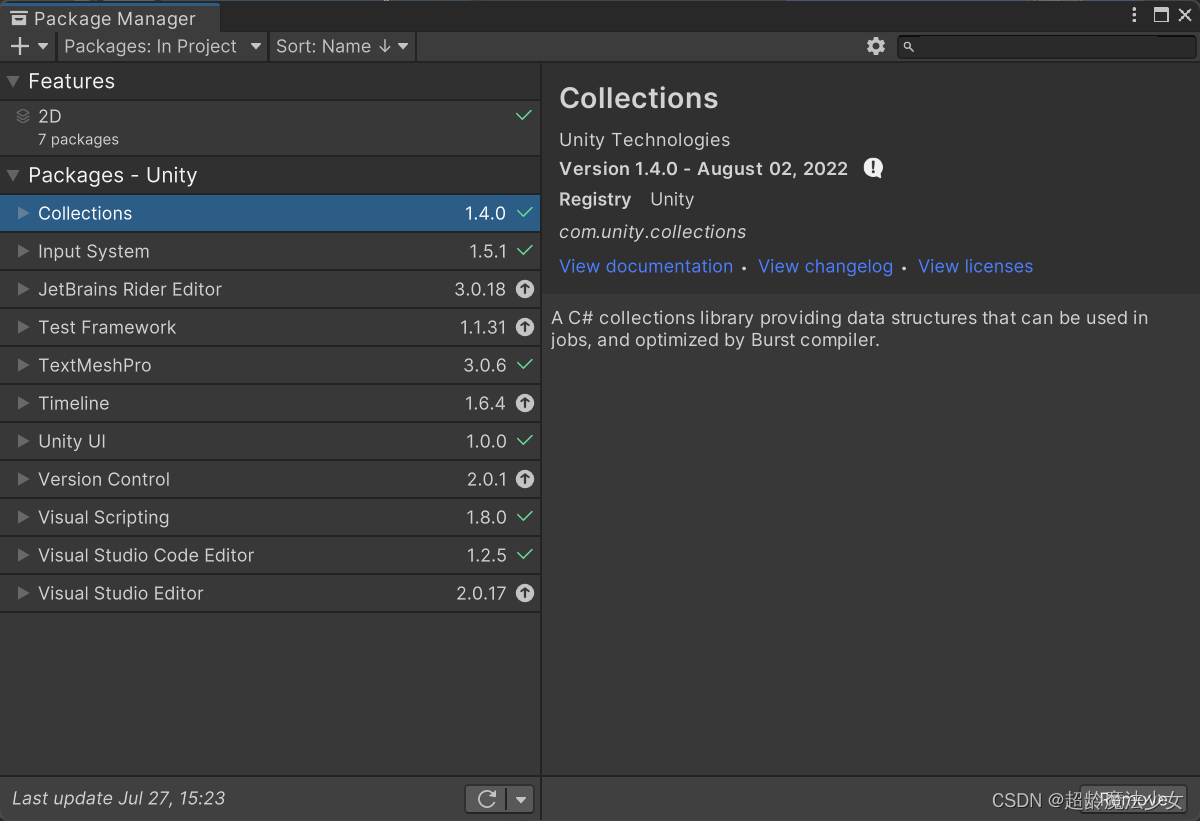Click the Version 1.4.0 date text

coord(703,168)
